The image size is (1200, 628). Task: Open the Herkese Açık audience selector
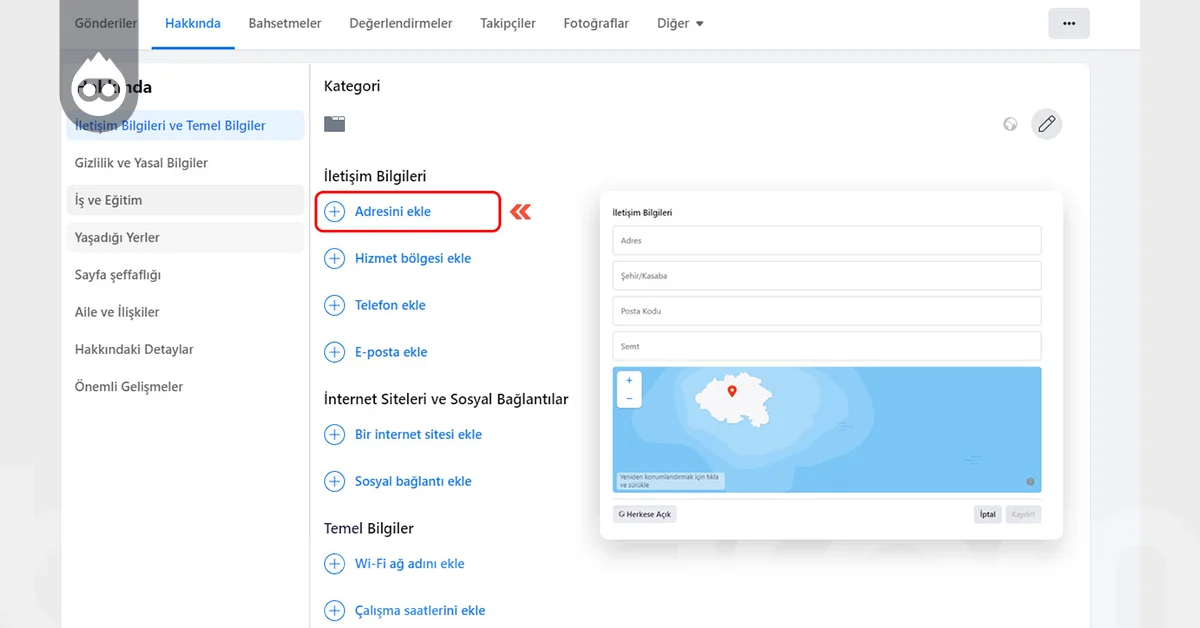pyautogui.click(x=644, y=513)
